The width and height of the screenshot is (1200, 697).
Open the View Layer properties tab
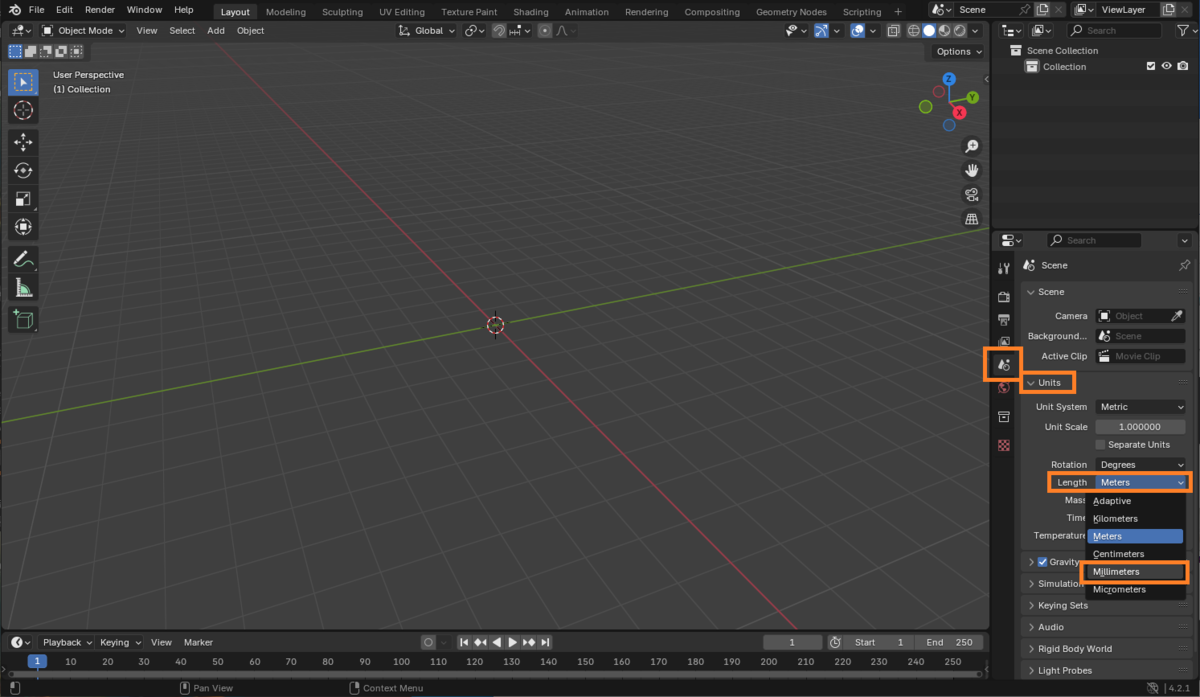pyautogui.click(x=1004, y=342)
